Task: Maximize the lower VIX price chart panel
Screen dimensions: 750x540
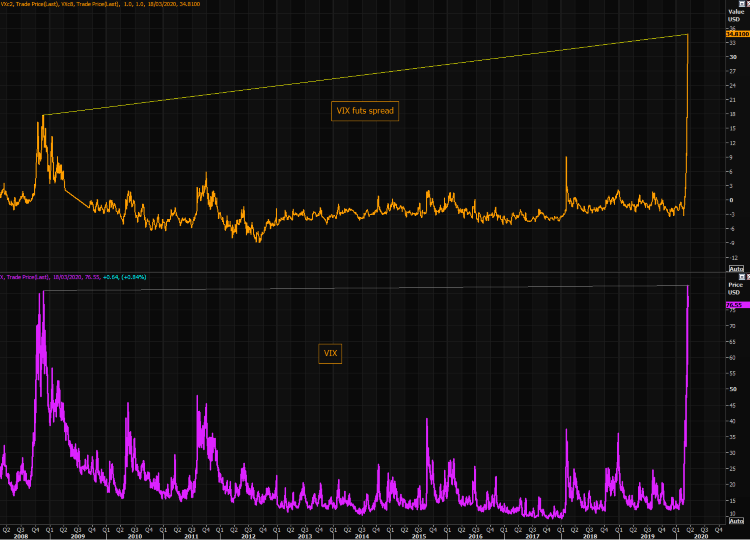Action: (742, 277)
